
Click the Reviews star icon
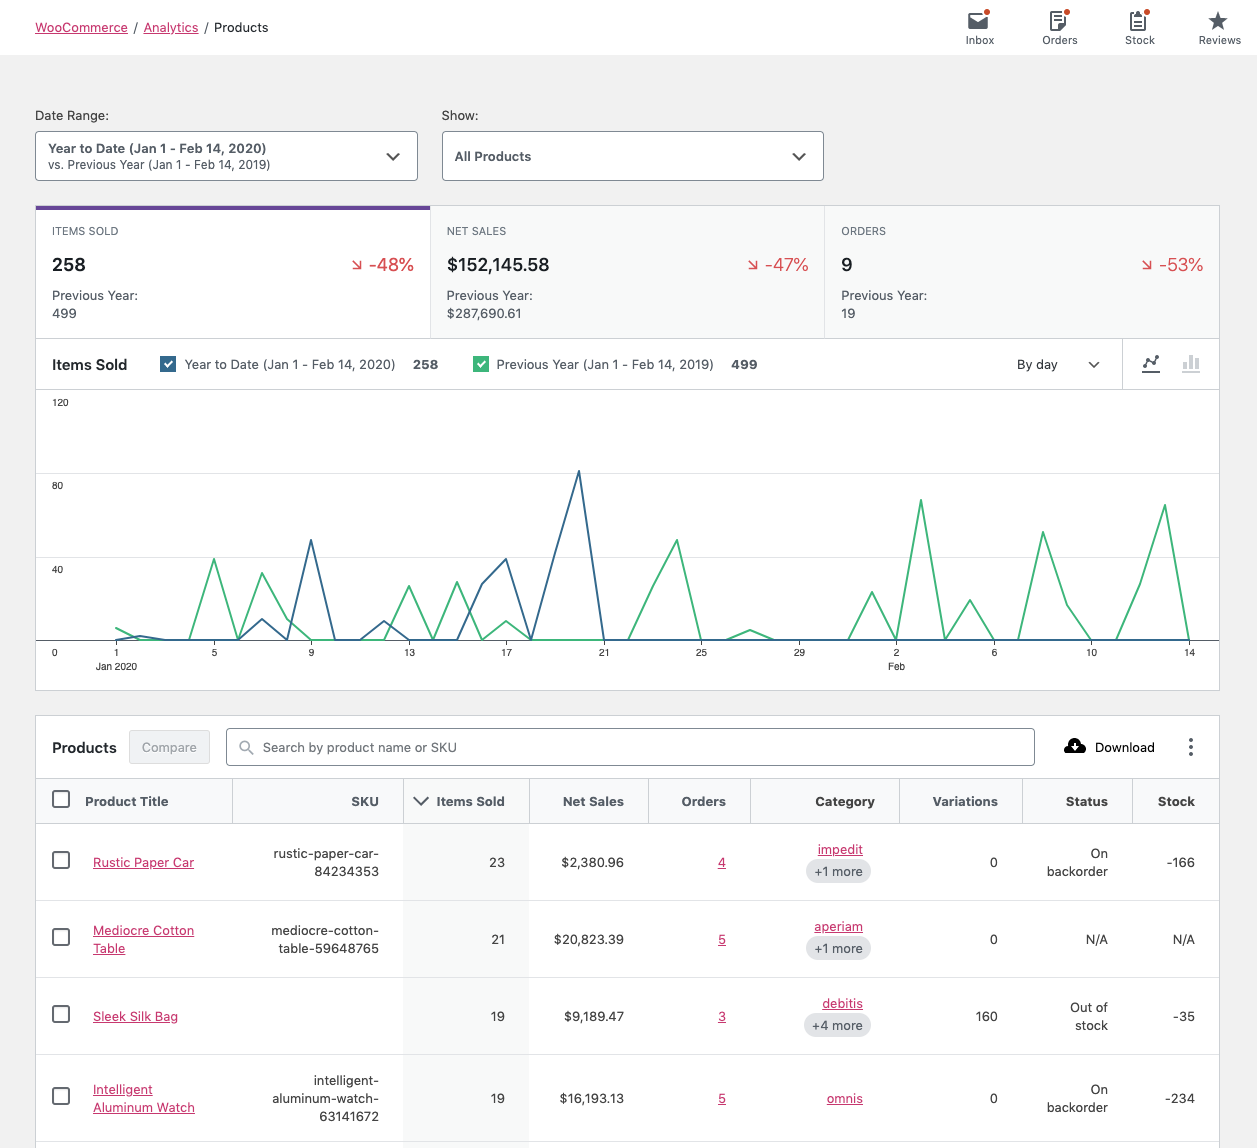pyautogui.click(x=1218, y=19)
